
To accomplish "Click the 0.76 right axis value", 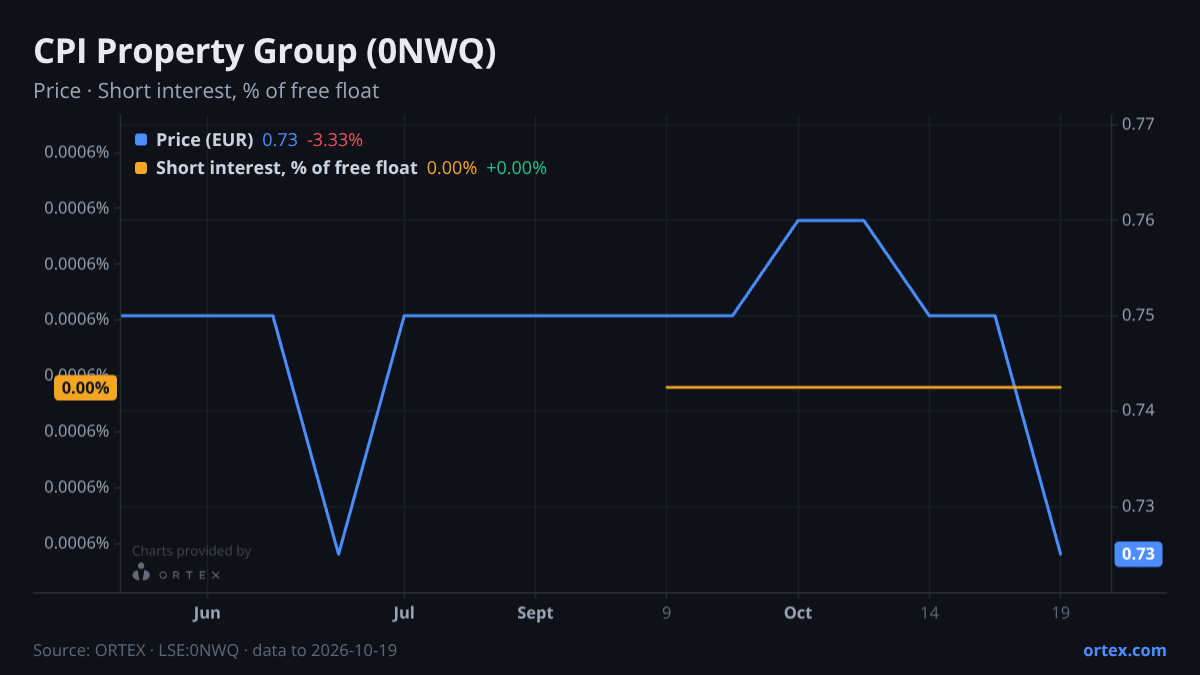I will point(1138,220).
